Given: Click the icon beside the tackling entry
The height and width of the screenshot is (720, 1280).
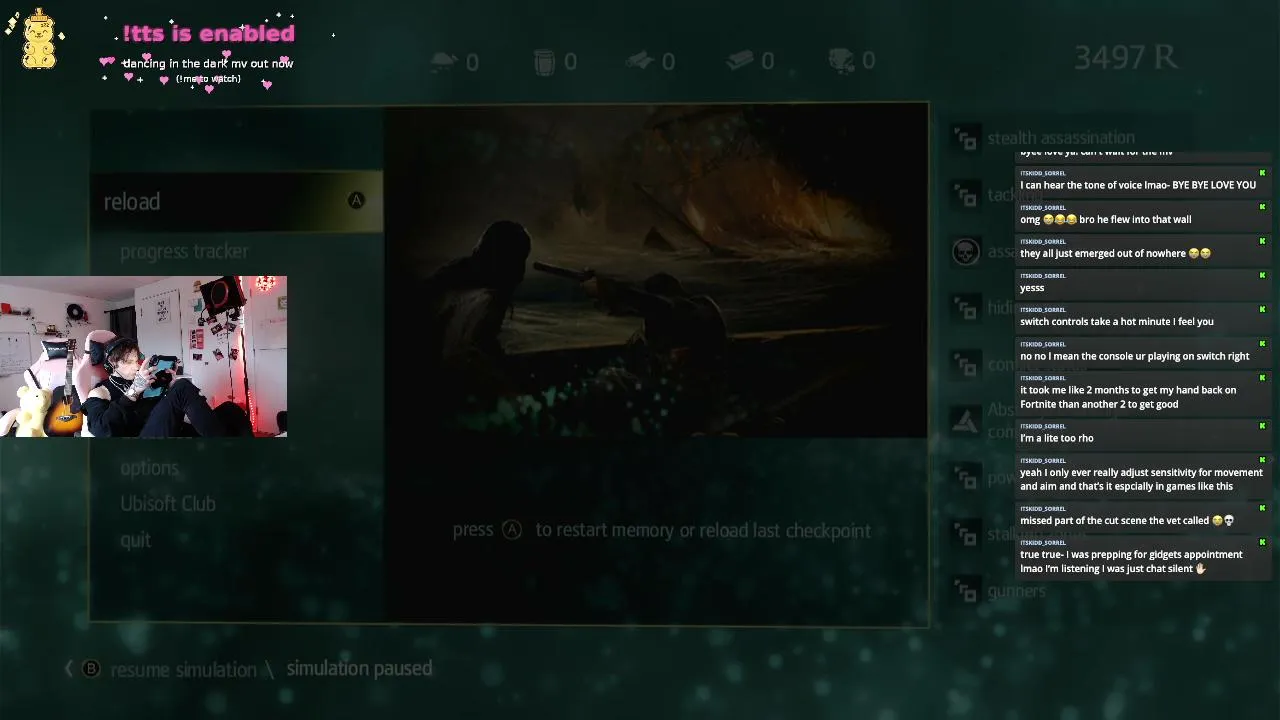Looking at the screenshot, I should point(966,195).
